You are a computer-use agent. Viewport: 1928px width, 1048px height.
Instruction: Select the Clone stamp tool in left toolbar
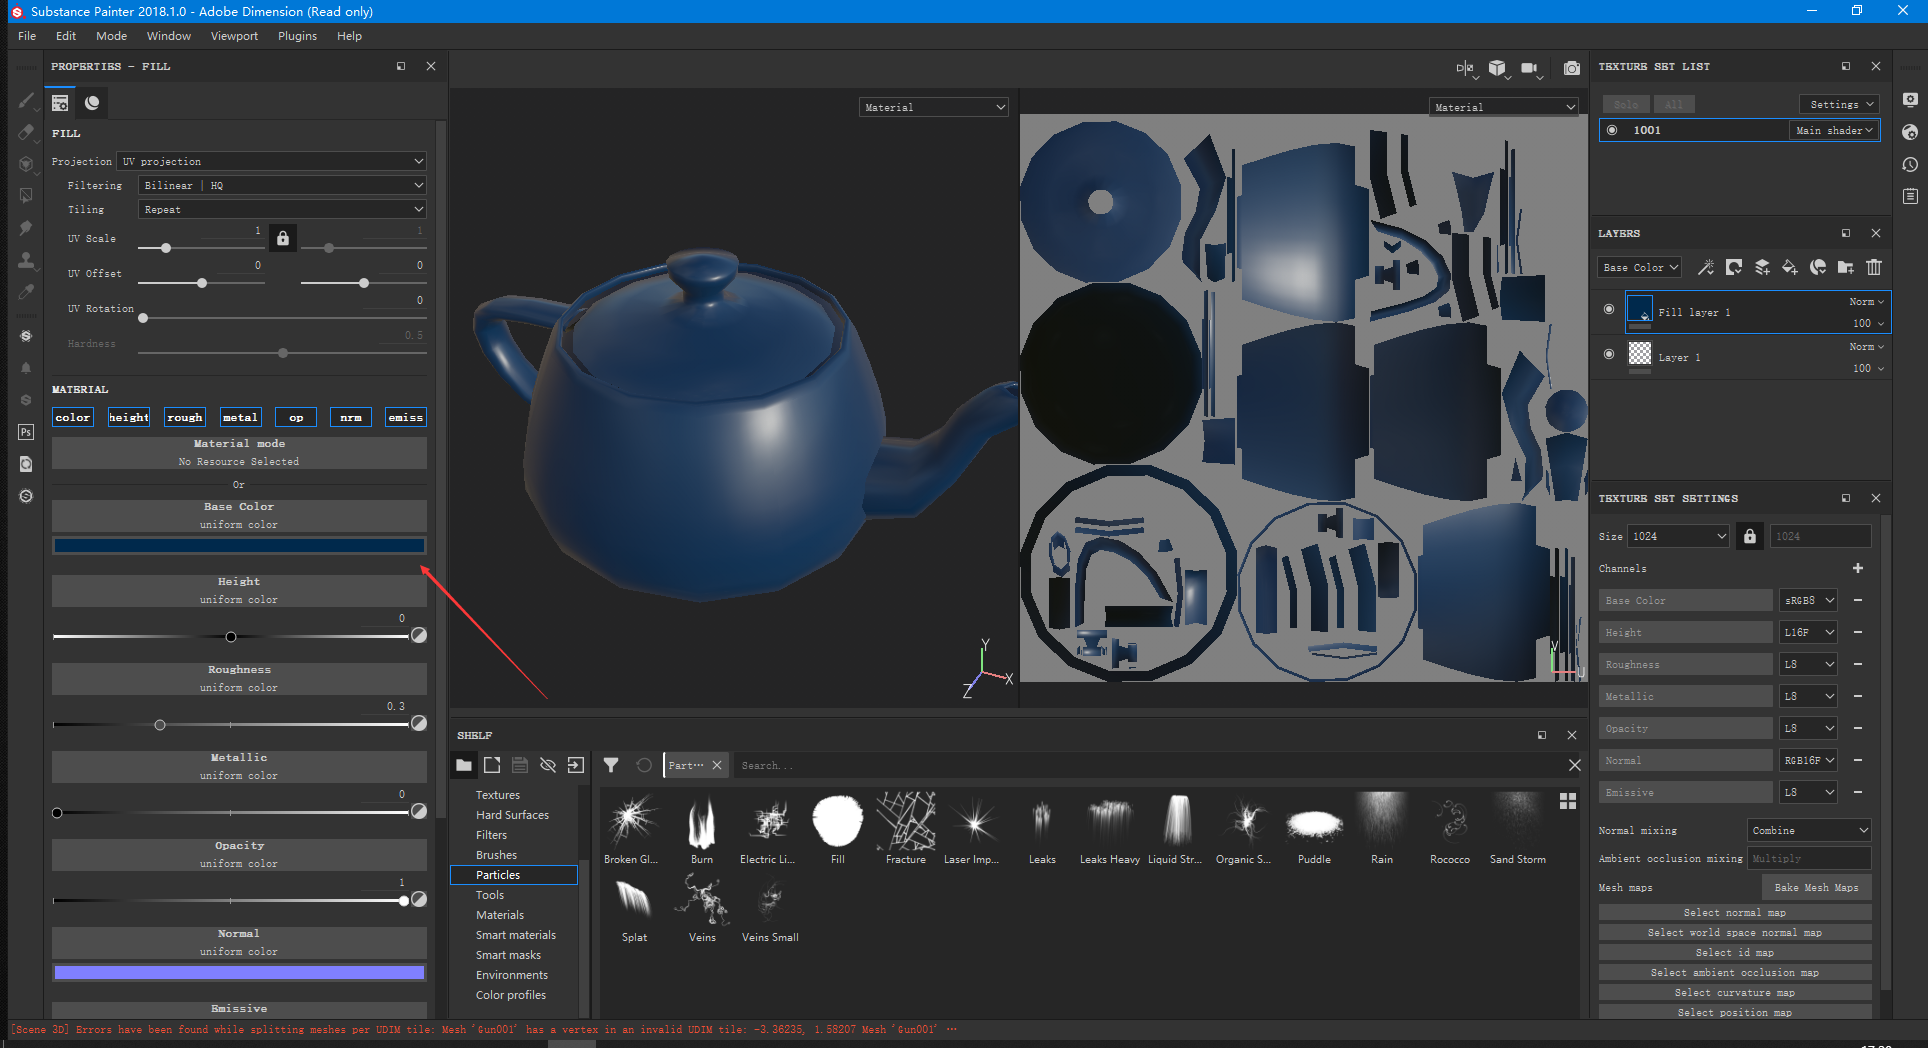click(x=26, y=260)
